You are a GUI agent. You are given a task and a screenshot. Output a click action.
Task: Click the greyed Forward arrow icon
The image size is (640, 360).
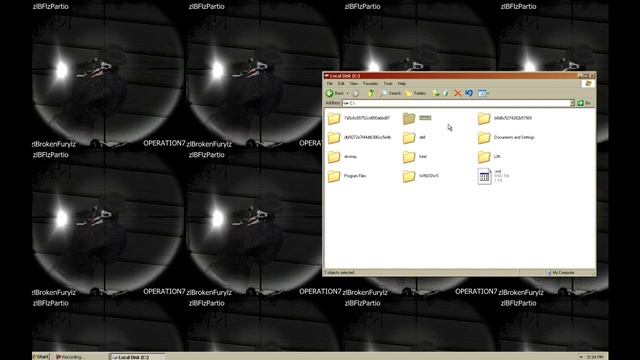[x=355, y=93]
